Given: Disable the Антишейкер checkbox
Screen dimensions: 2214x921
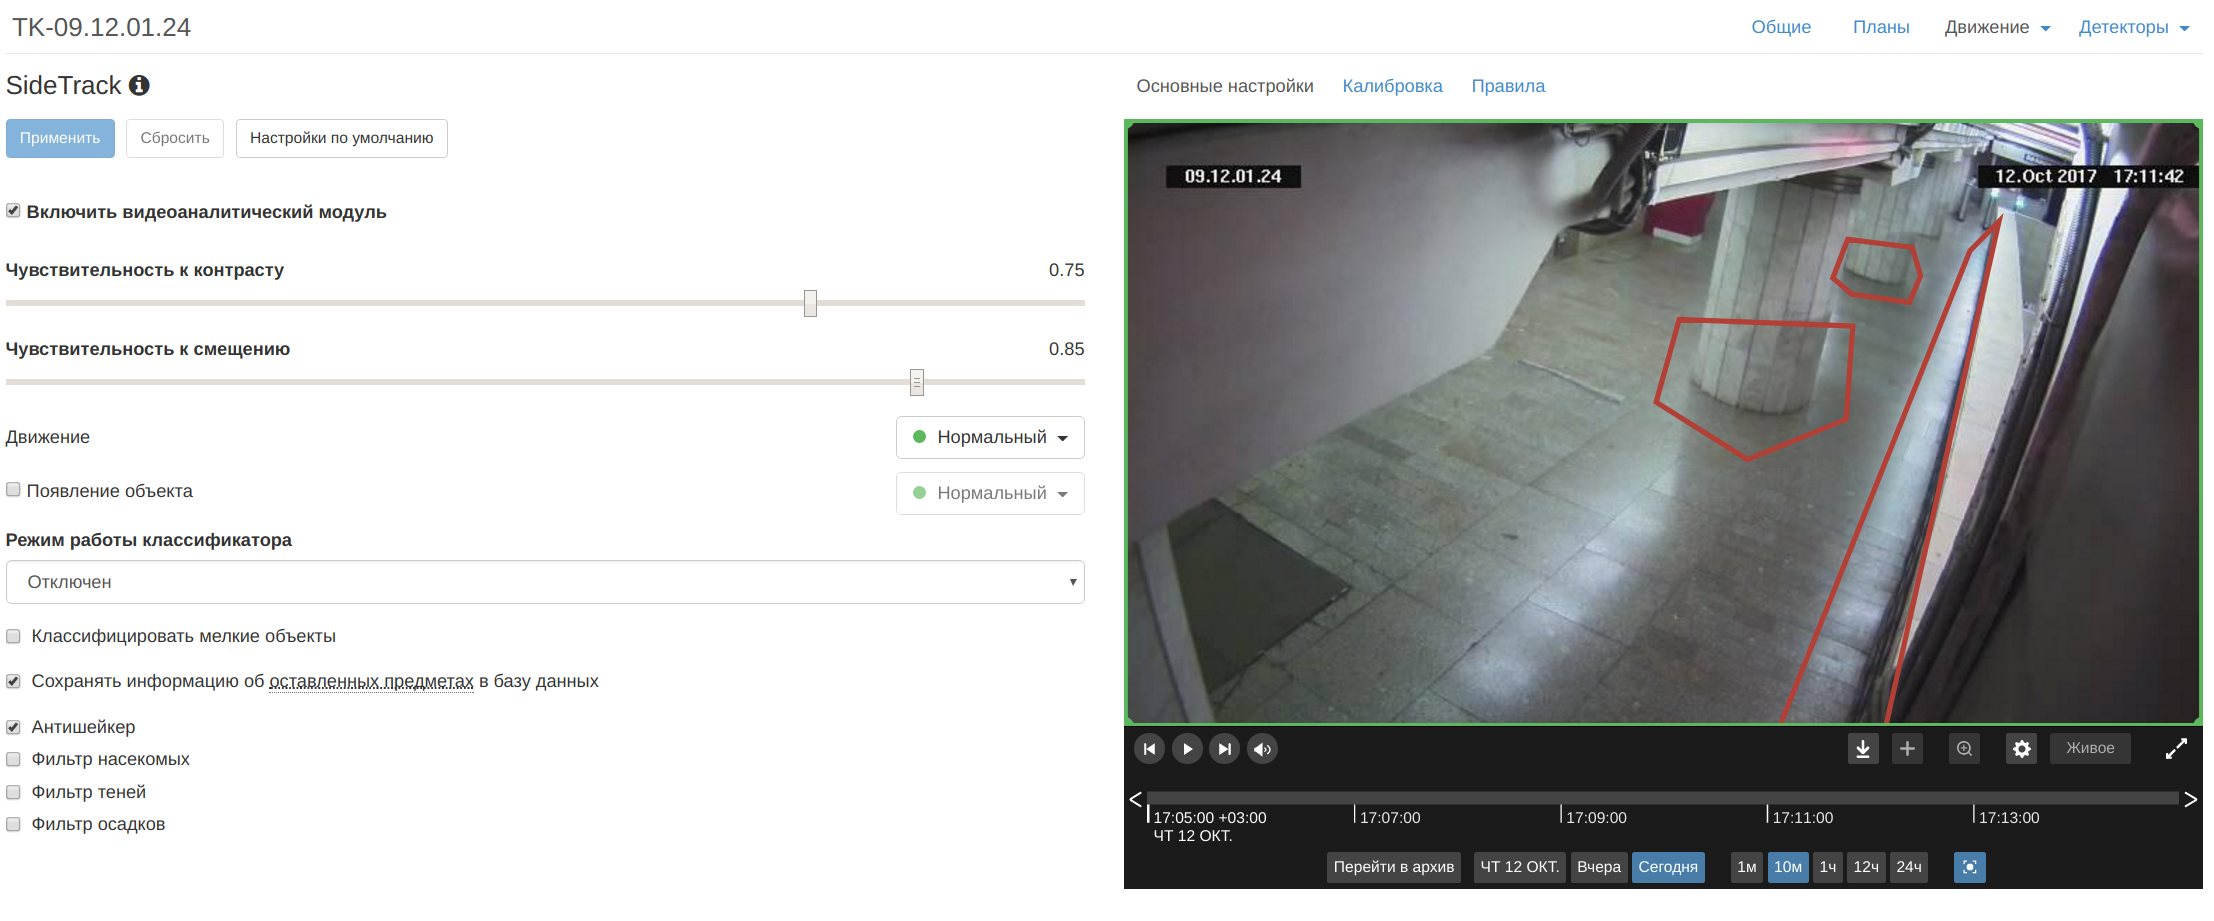Looking at the screenshot, I should tap(13, 727).
